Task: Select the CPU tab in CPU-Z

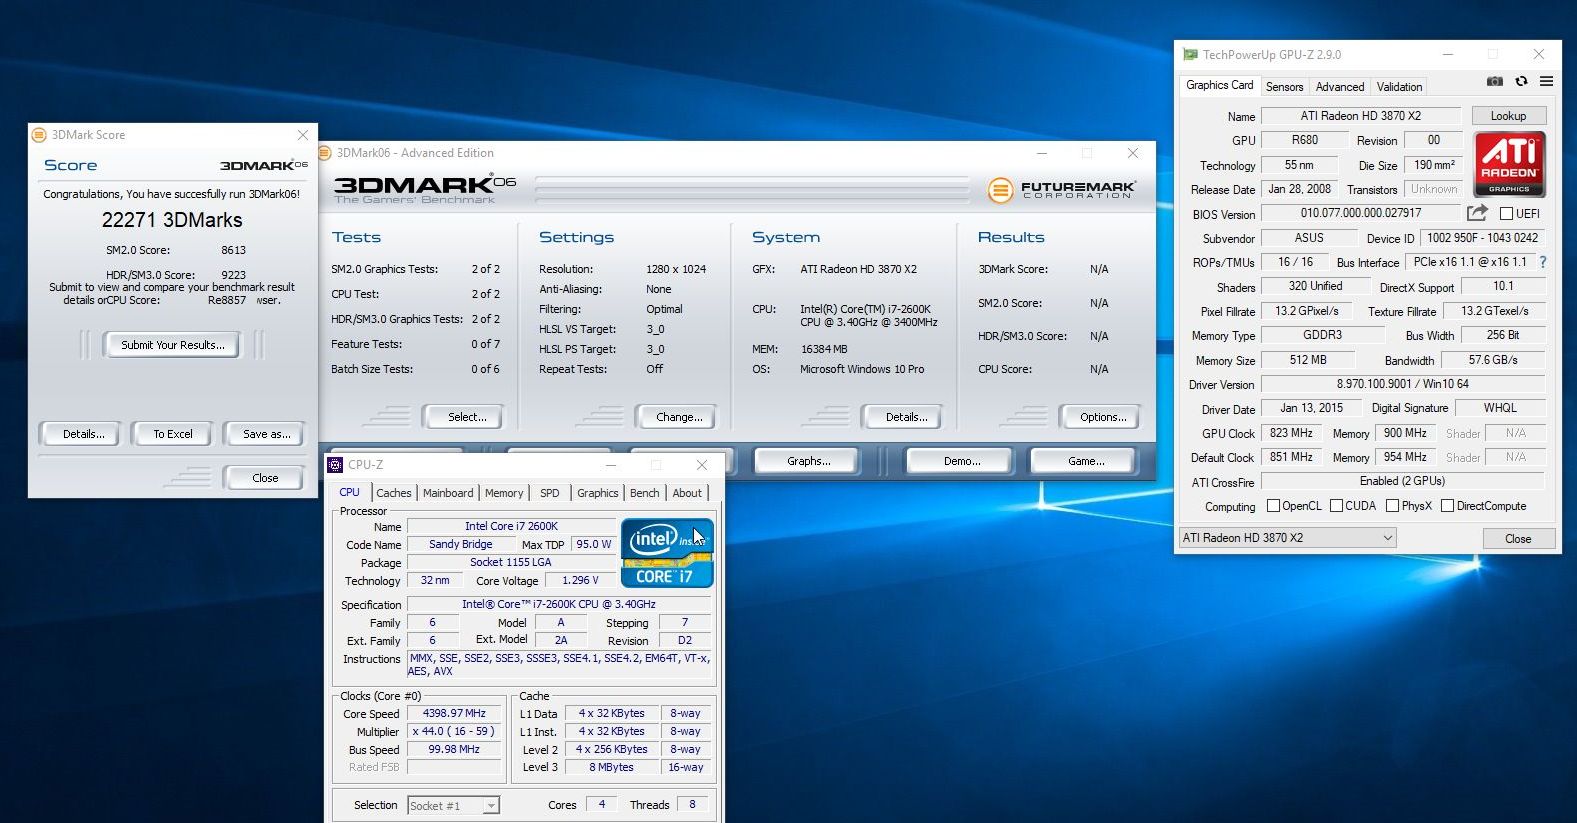Action: click(x=349, y=492)
